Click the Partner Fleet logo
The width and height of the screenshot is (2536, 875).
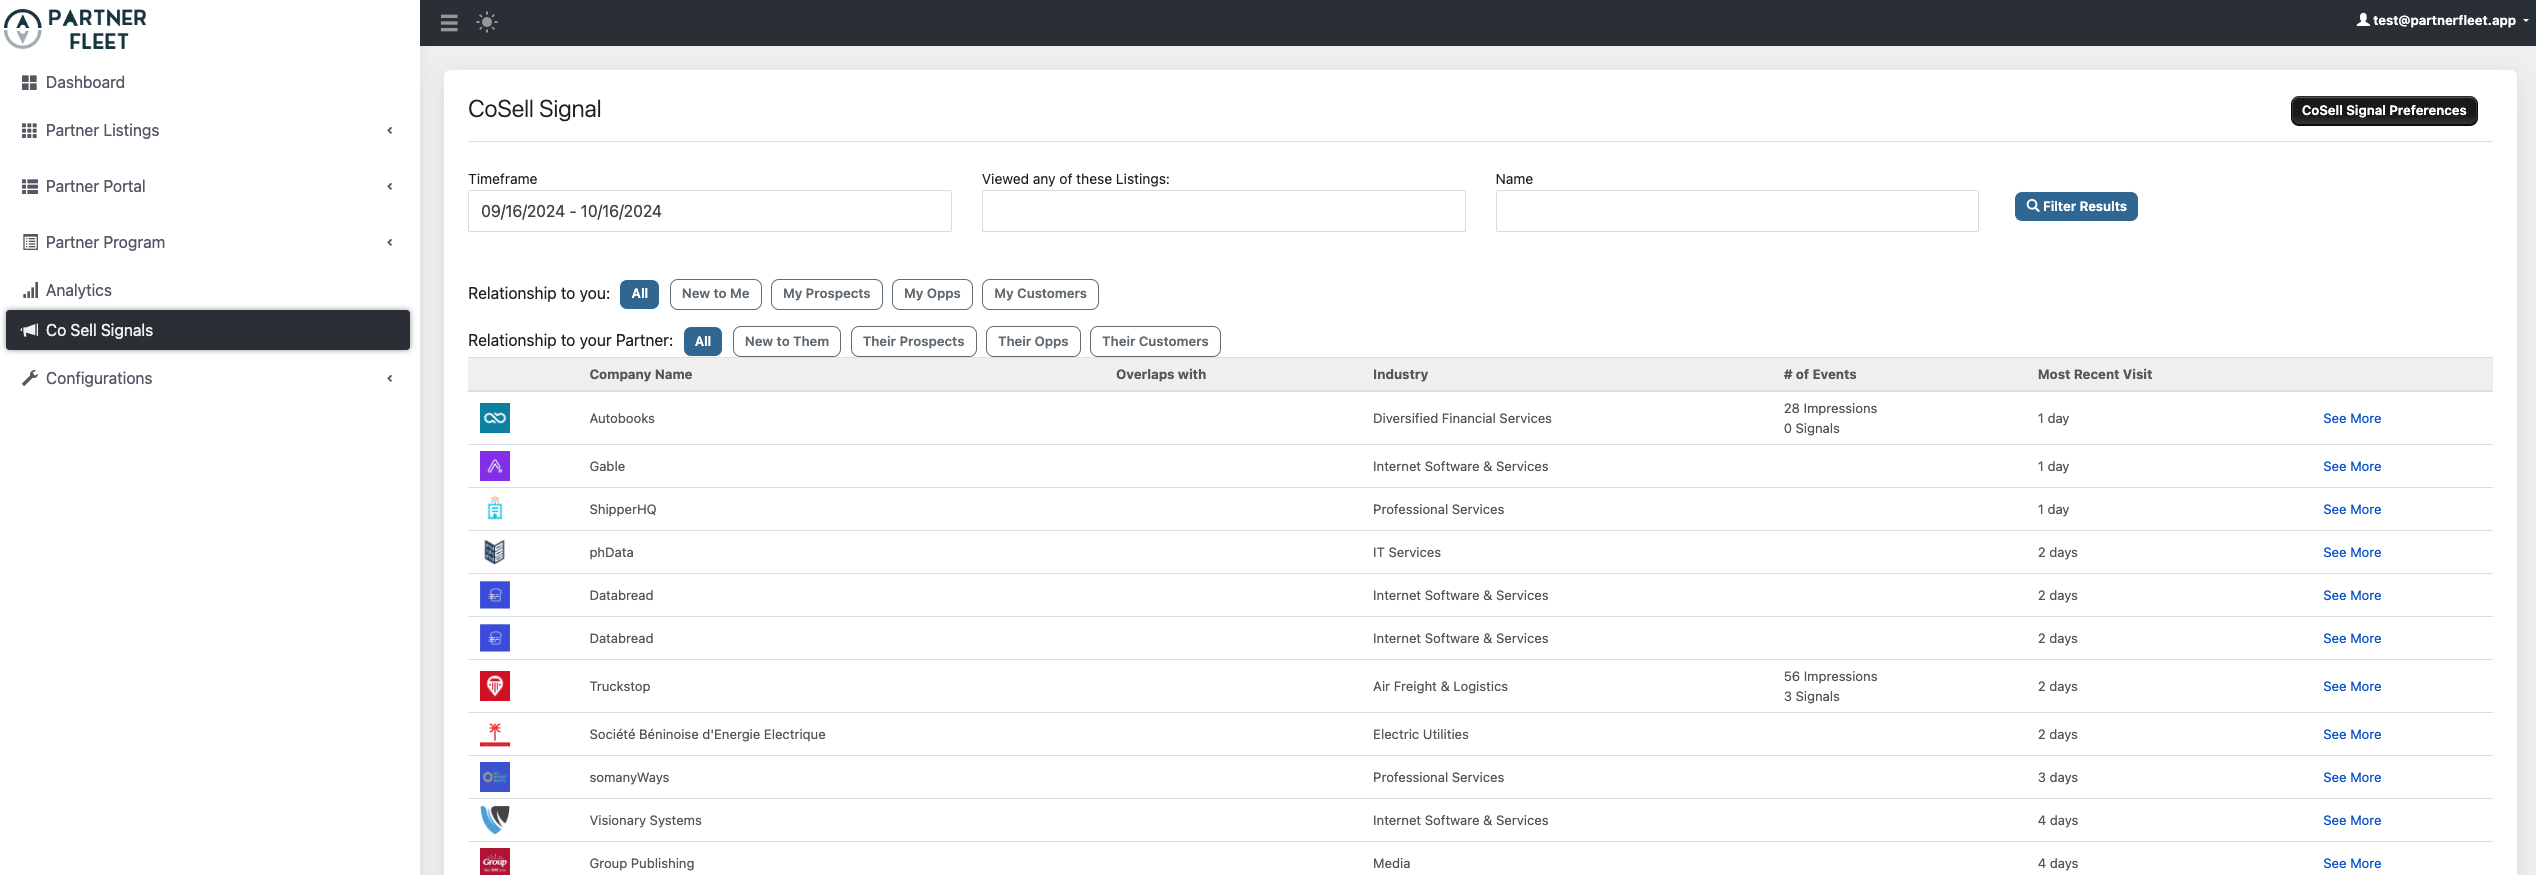tap(76, 28)
